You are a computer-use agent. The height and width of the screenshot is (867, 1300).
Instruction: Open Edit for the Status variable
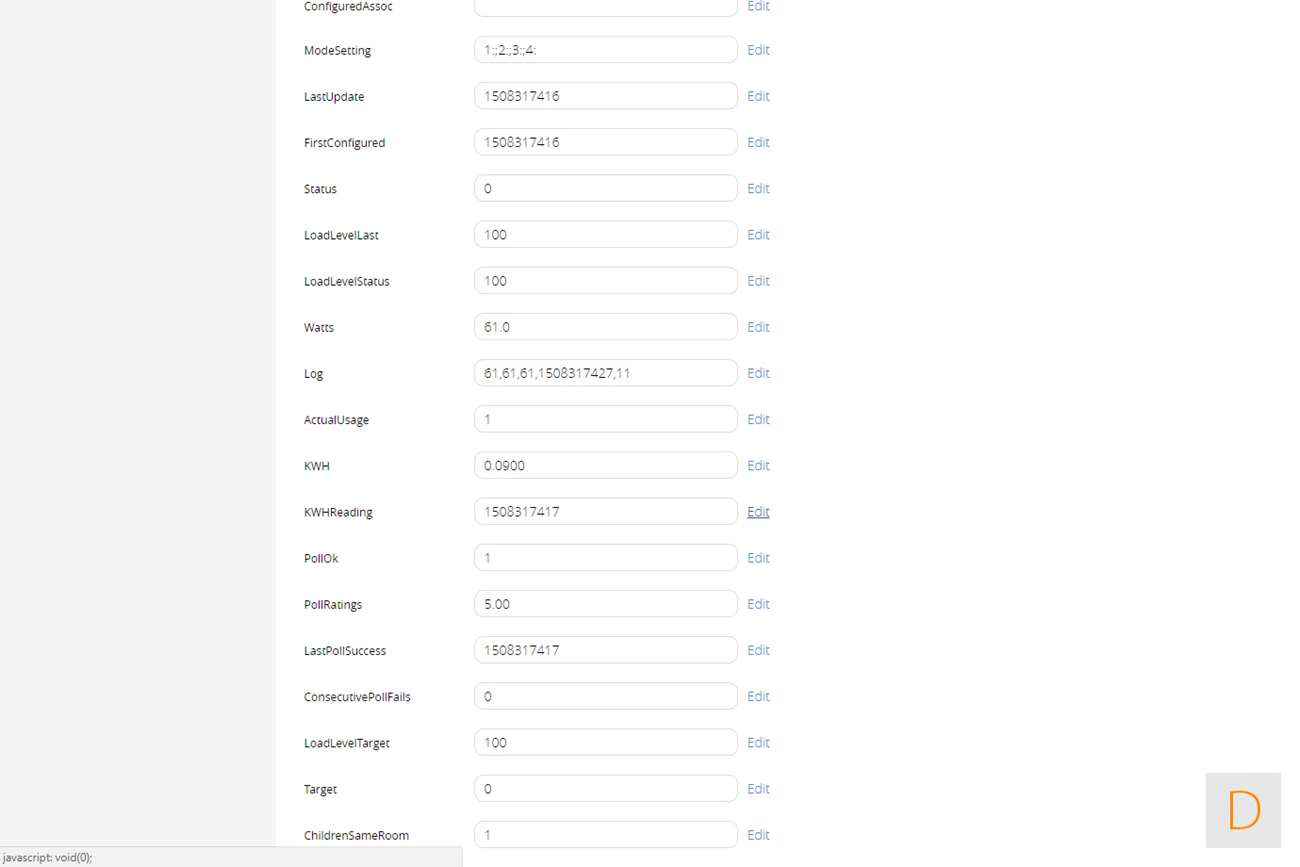[x=758, y=188]
